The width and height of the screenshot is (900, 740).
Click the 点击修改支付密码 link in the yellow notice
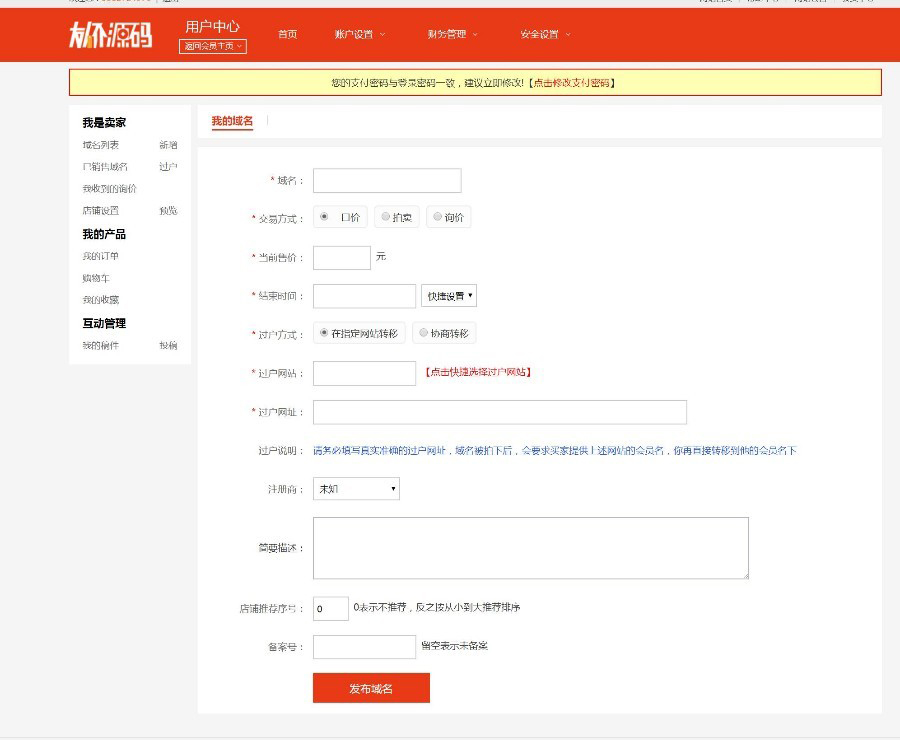(571, 83)
